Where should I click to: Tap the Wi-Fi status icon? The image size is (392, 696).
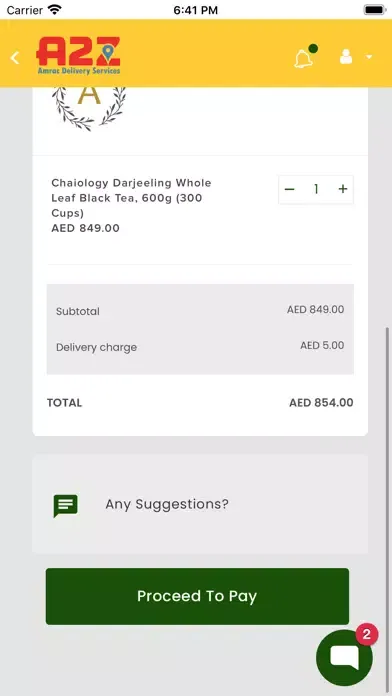tap(55, 10)
